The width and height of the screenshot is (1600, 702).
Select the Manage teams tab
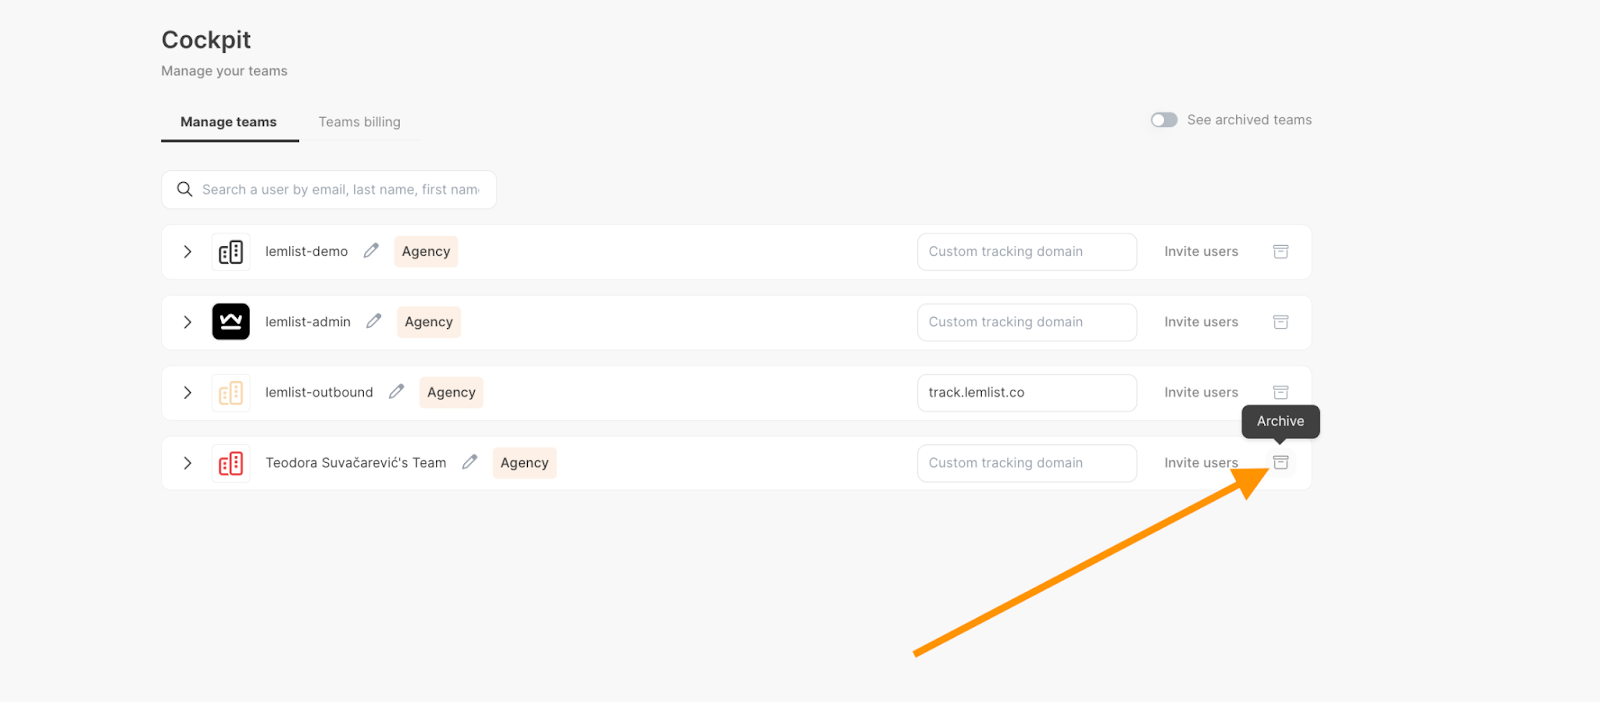tap(228, 122)
